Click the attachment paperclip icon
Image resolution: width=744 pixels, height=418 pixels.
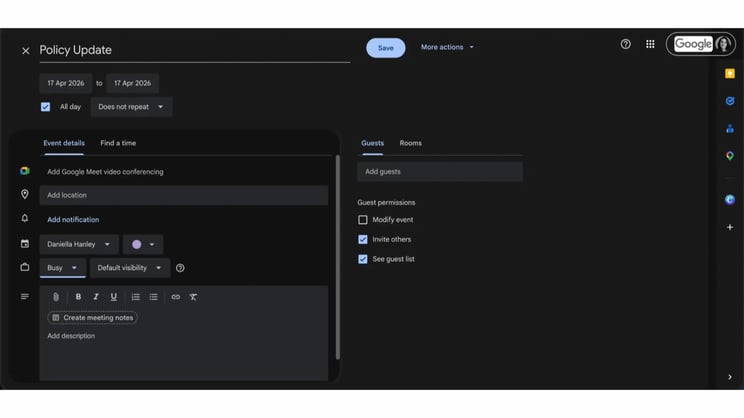coord(56,297)
